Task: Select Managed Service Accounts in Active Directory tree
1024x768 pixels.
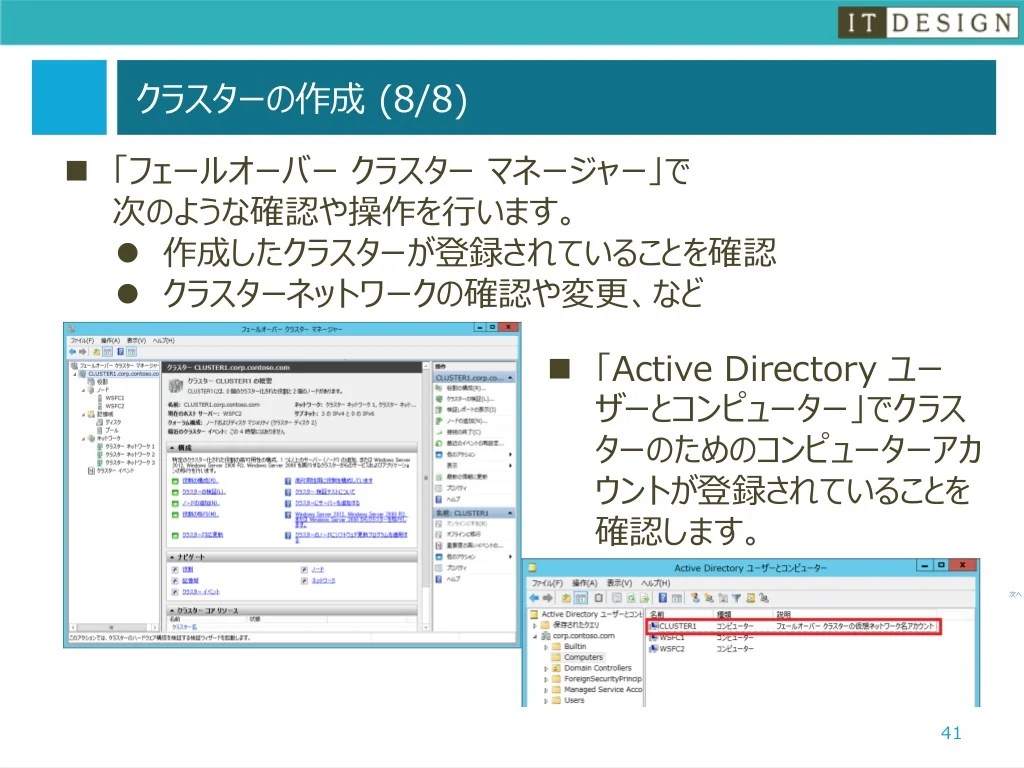Action: coord(603,690)
